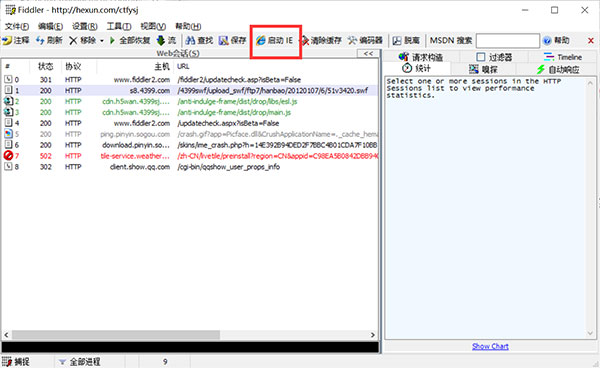Screen dimensions: 600x368
Task: Click the main.js URL in session 3
Action: (x=234, y=112)
